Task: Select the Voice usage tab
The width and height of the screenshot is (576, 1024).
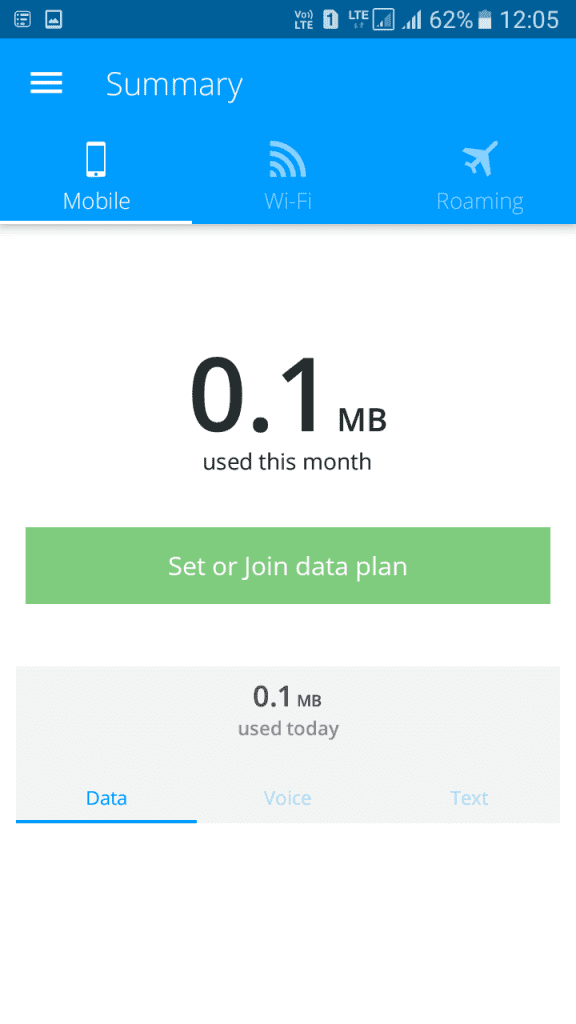Action: (287, 798)
